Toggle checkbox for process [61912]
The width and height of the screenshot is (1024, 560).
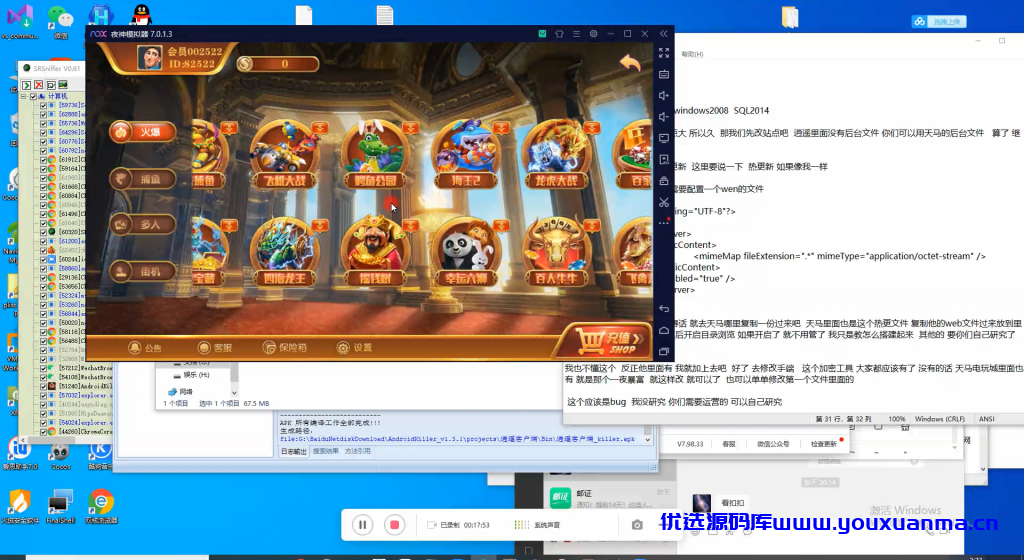coord(44,159)
